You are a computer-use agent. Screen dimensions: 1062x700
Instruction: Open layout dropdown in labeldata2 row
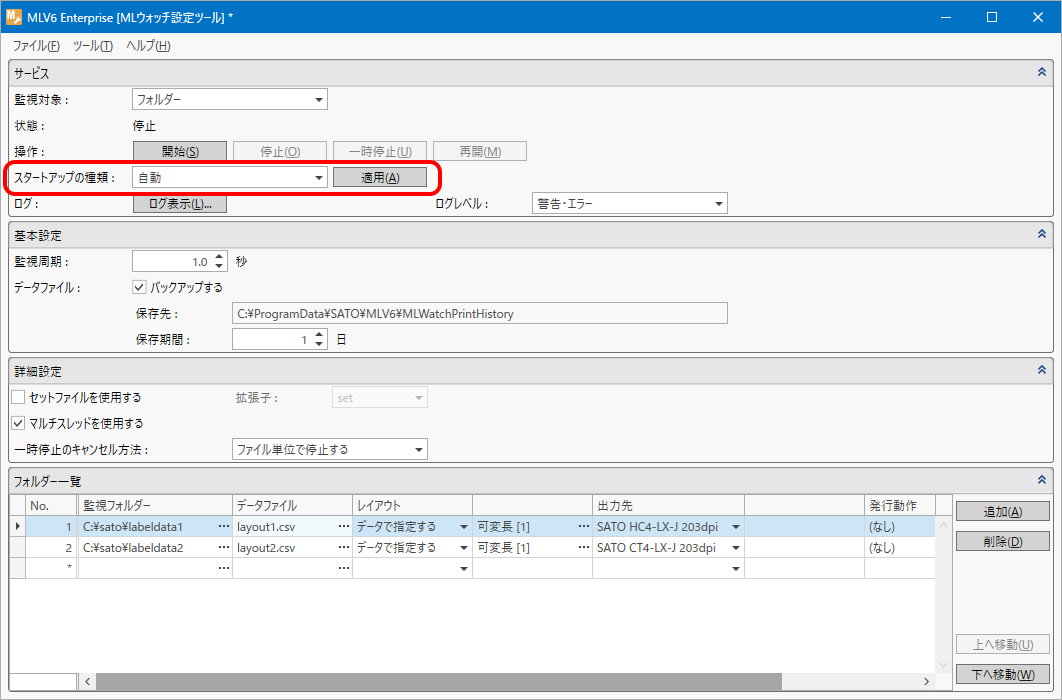click(464, 548)
